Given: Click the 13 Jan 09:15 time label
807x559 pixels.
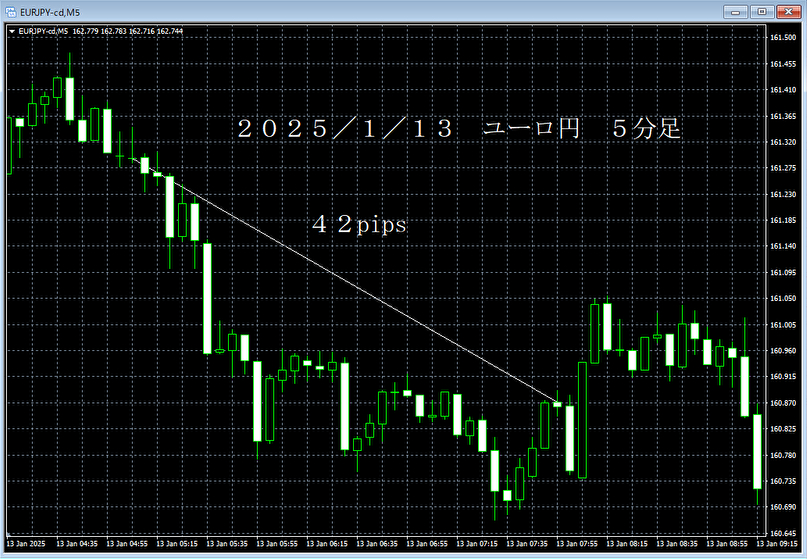Looking at the screenshot, I should (776, 544).
